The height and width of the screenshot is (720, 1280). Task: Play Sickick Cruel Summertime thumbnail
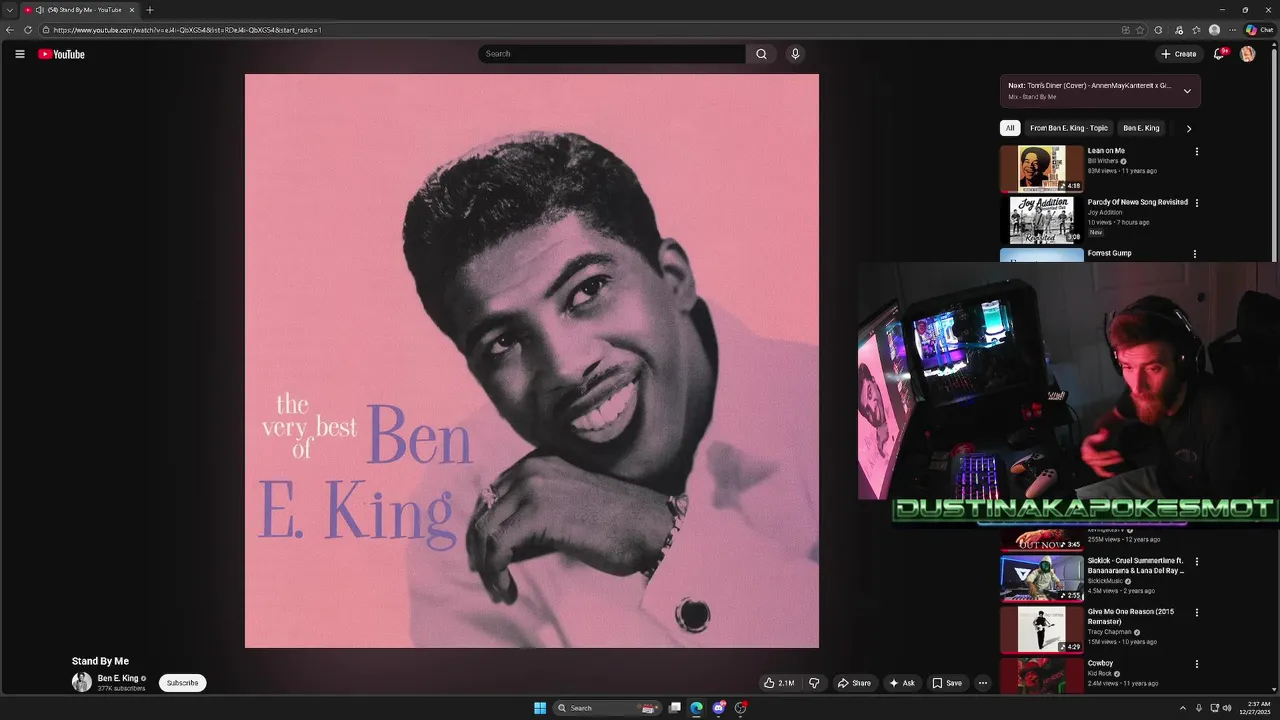point(1041,578)
